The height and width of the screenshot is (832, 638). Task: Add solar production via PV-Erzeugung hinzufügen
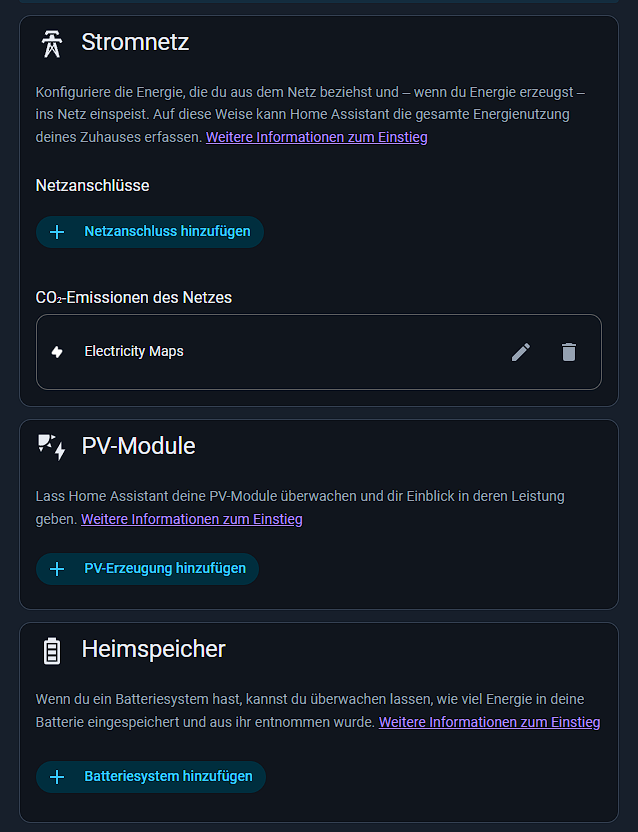pyautogui.click(x=148, y=569)
